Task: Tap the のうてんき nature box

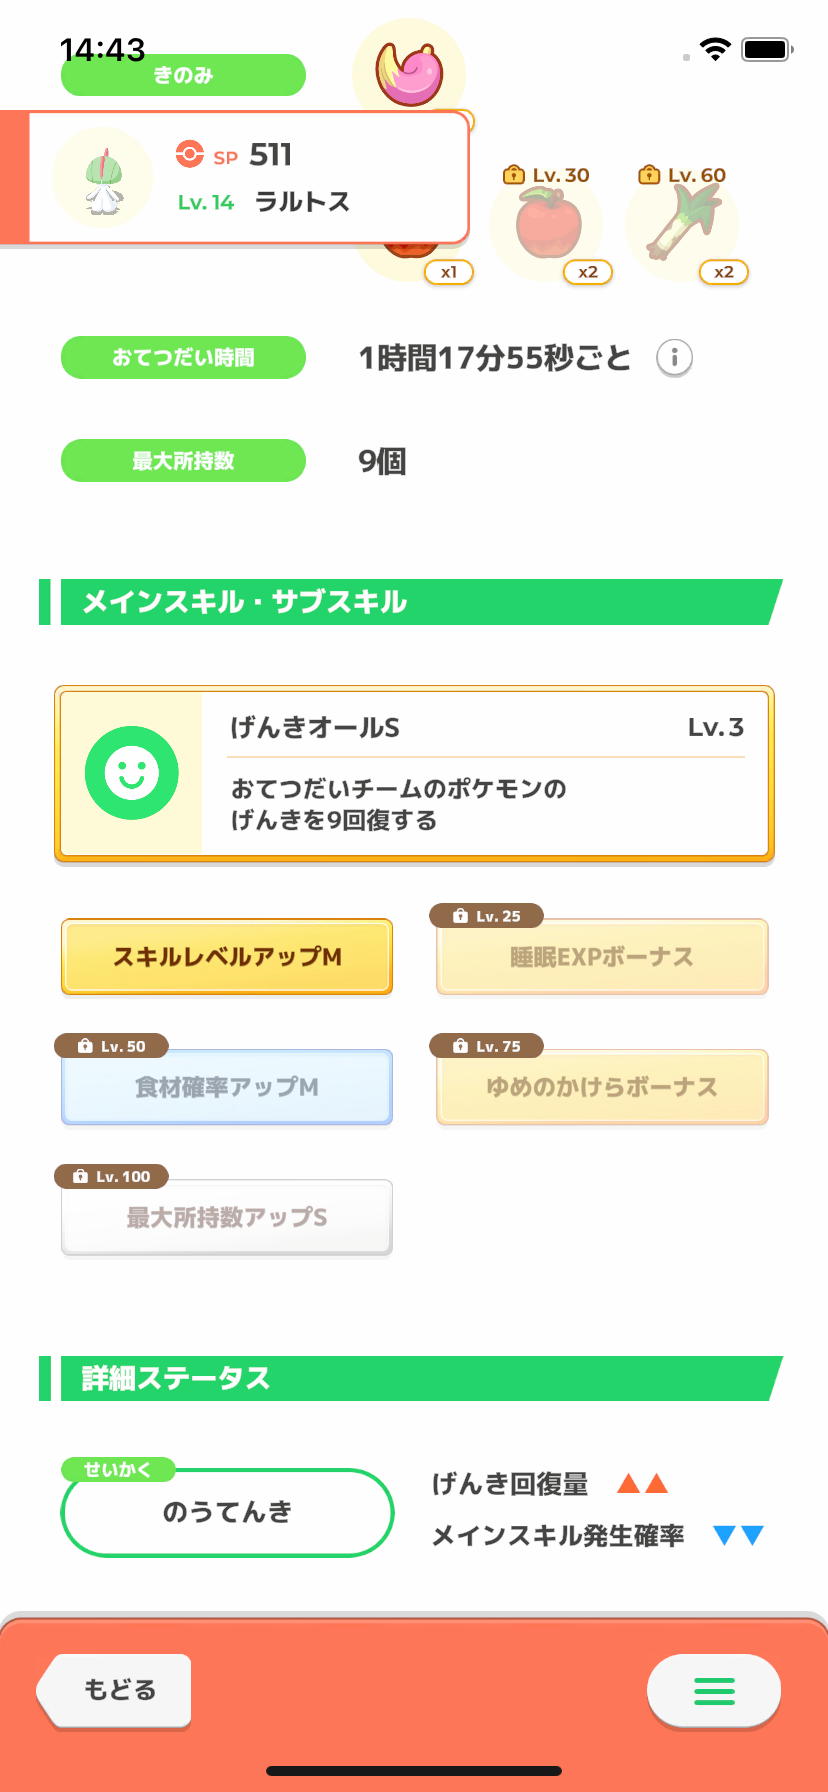Action: click(x=227, y=1512)
